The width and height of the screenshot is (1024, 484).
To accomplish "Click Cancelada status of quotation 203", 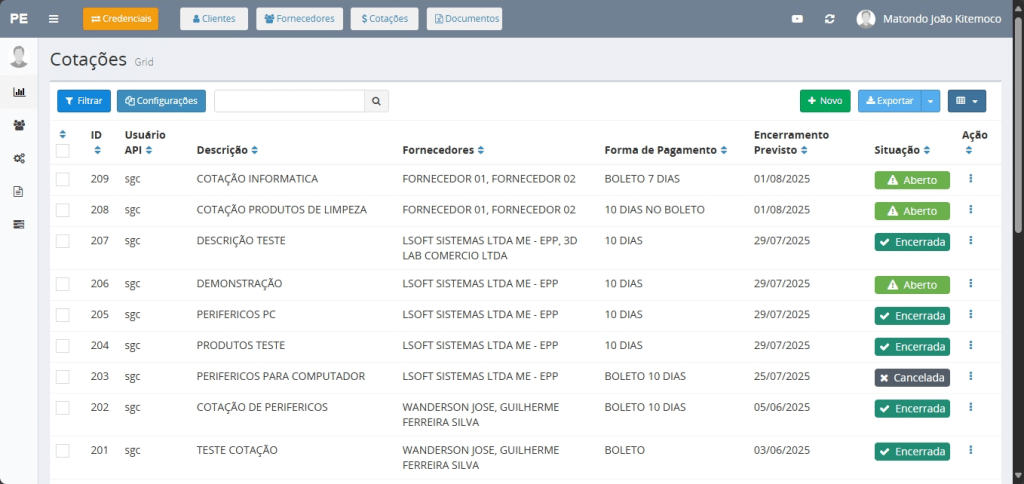I will [912, 378].
